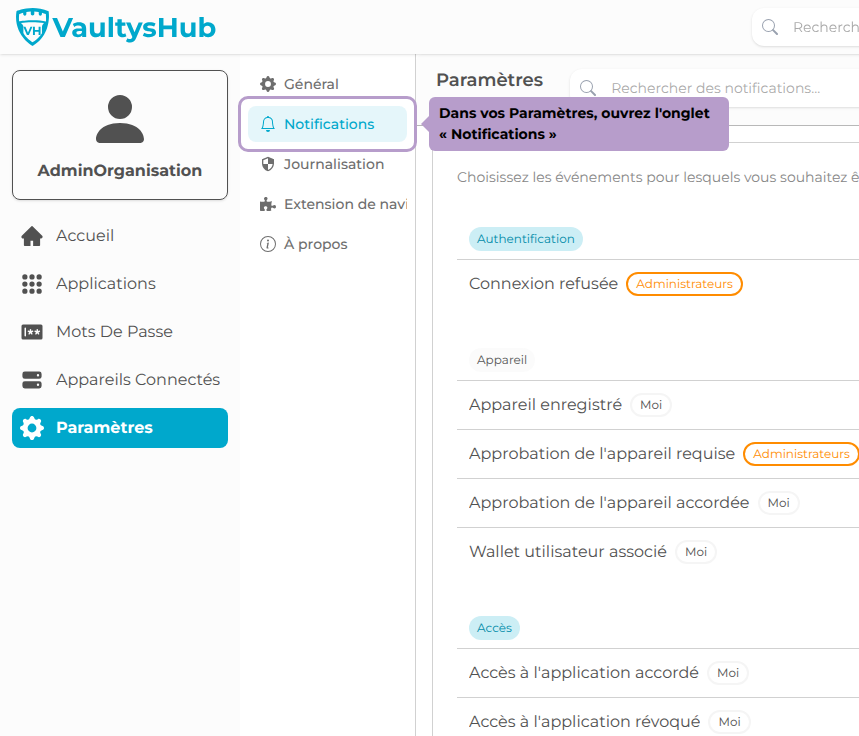
Task: Select the Mots De Passe password icon
Action: pos(32,332)
